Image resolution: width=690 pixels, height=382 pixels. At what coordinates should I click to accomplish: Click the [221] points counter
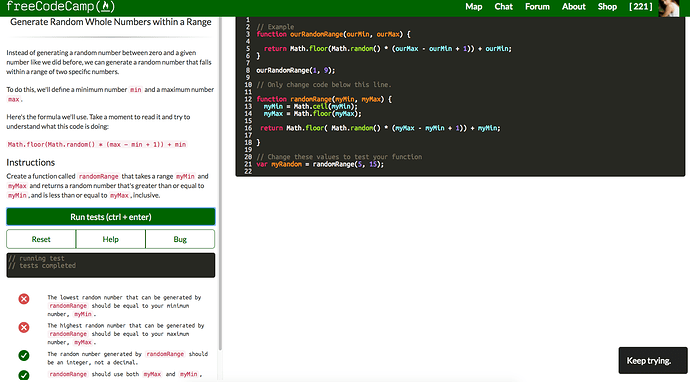(x=640, y=7)
